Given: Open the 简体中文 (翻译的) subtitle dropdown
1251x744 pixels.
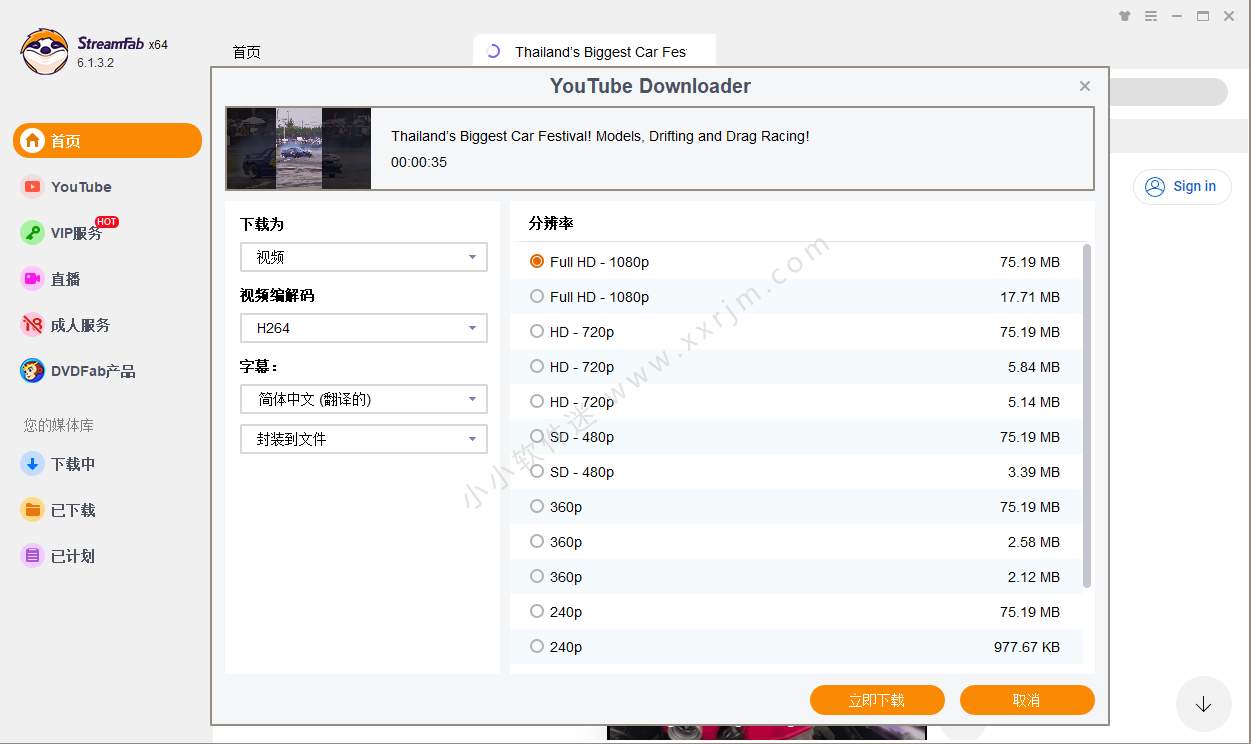Looking at the screenshot, I should (x=364, y=399).
